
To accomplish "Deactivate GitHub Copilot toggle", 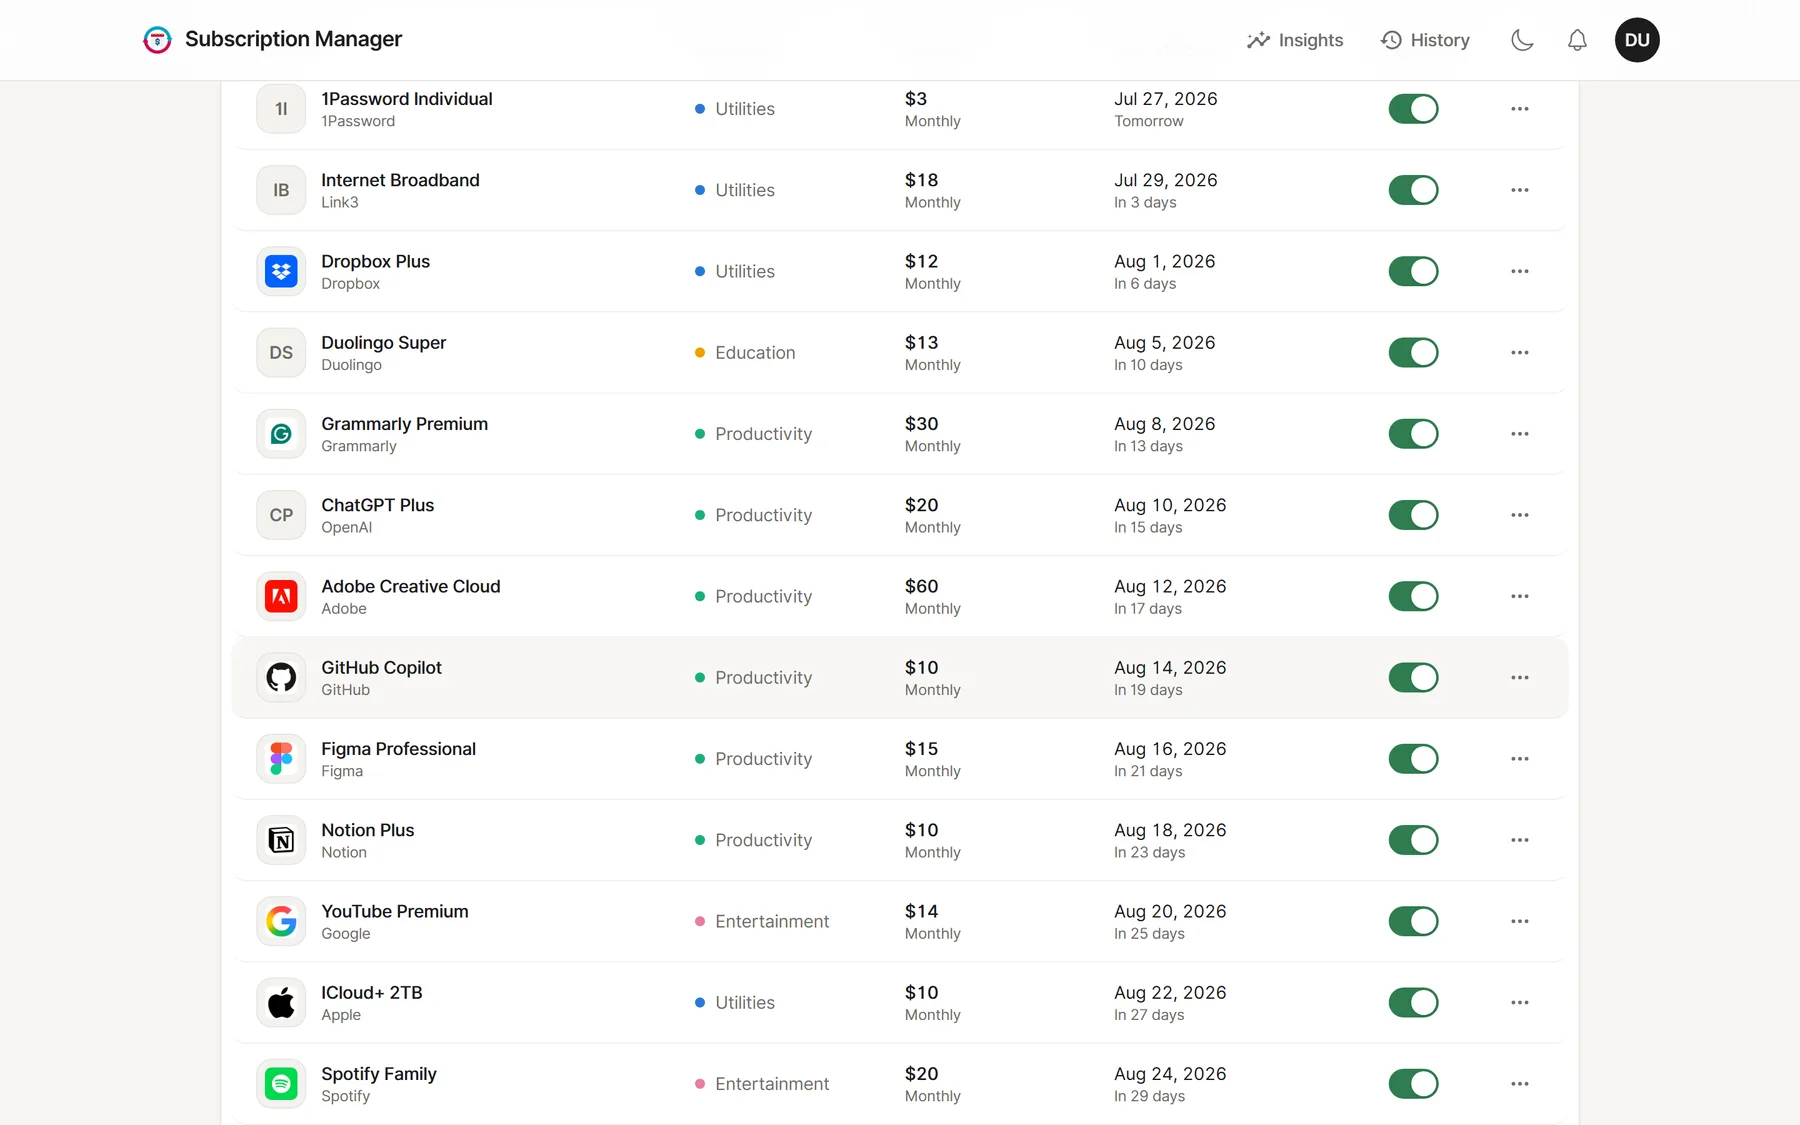I will (x=1413, y=677).
